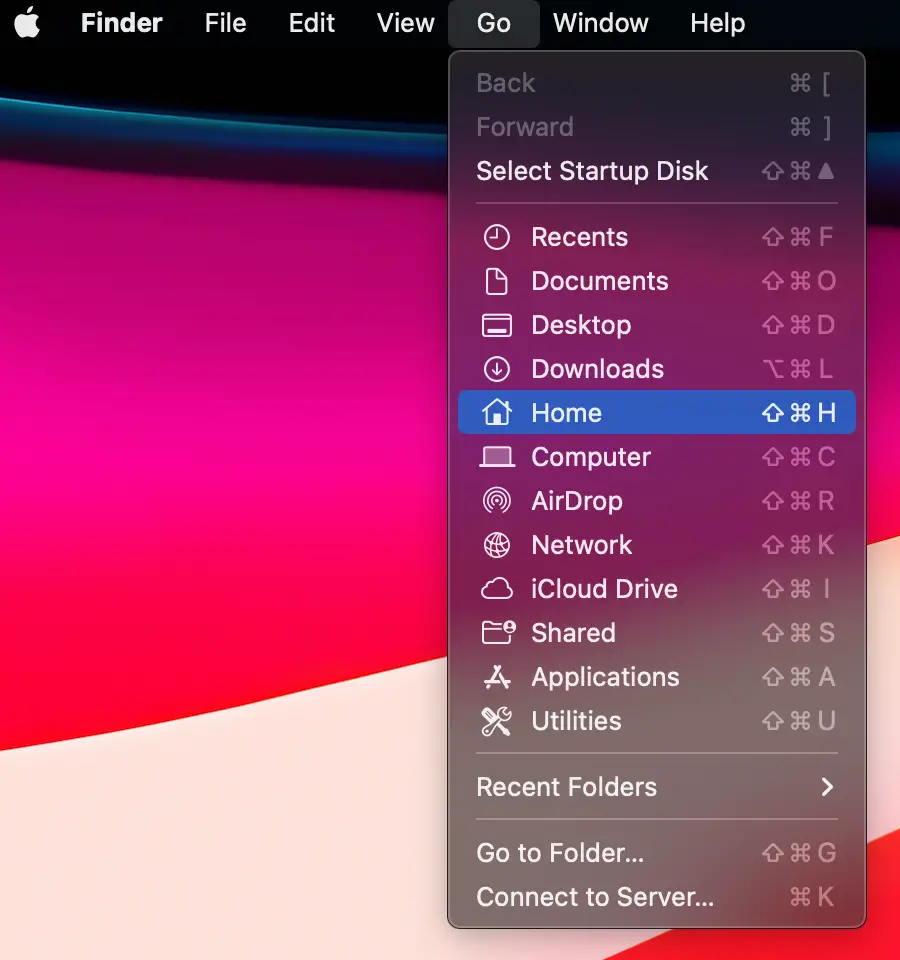Choose Connect to Server…

coord(656,897)
